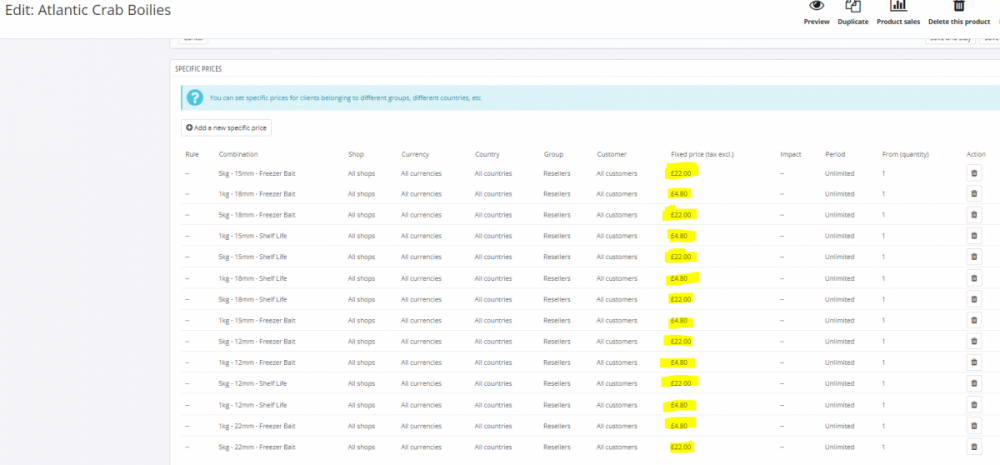Click the Preview eye icon
This screenshot has height=465, width=1000.
(x=816, y=9)
